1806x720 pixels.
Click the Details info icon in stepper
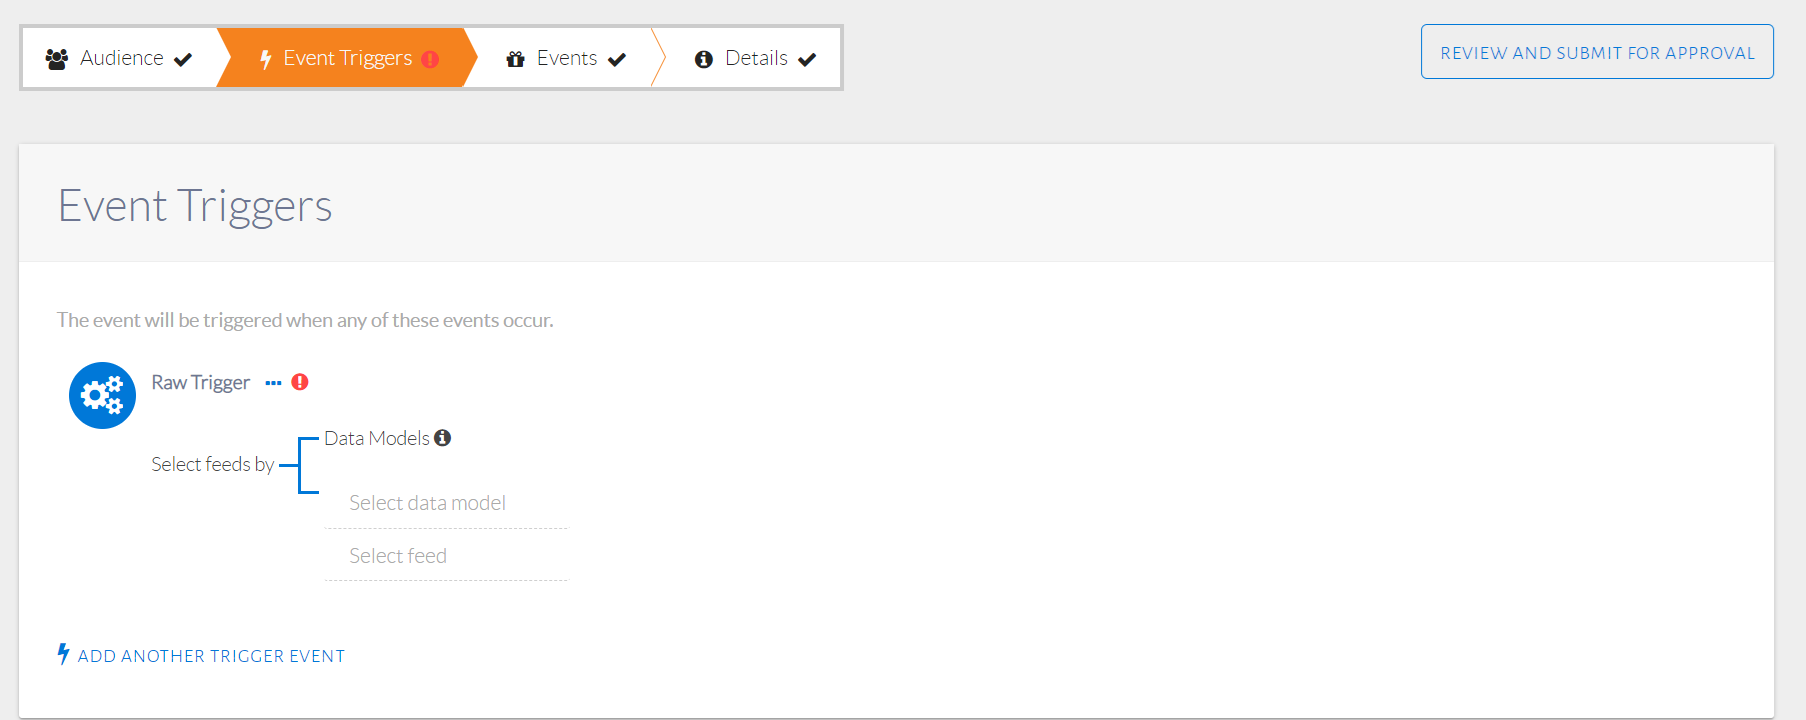(704, 59)
